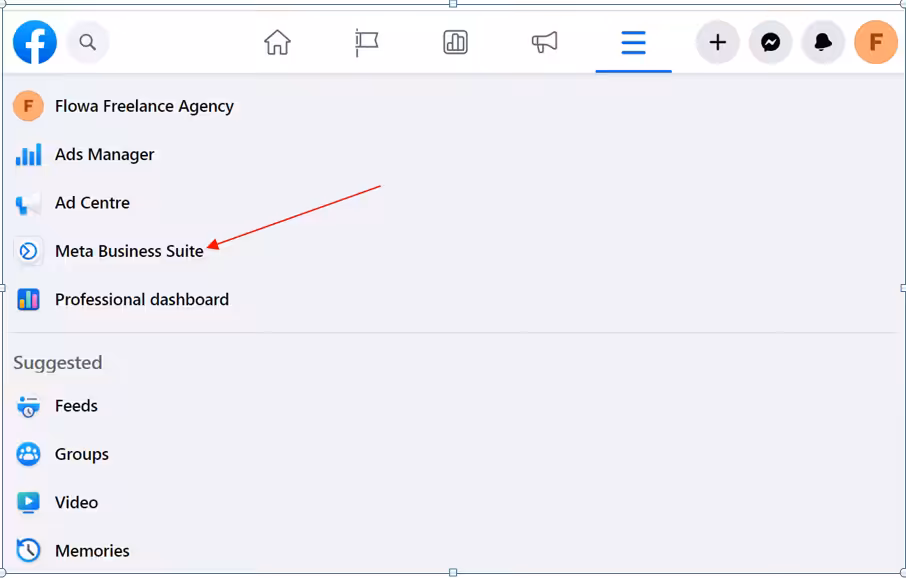
Task: Open Professional dashboard
Action: (142, 299)
